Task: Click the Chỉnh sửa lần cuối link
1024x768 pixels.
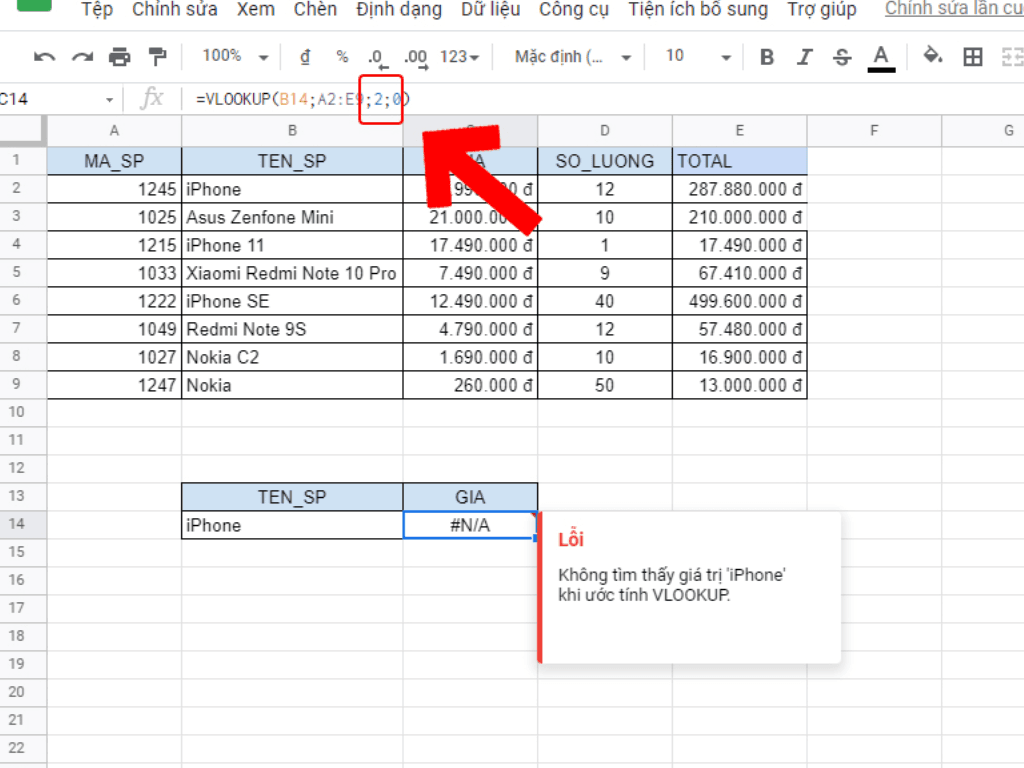Action: click(x=953, y=10)
